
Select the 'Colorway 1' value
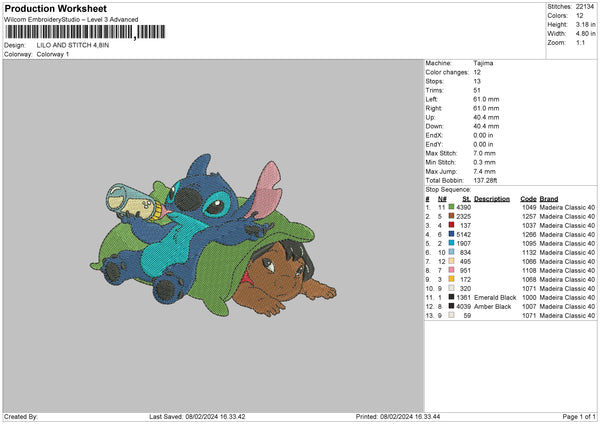tap(53, 54)
